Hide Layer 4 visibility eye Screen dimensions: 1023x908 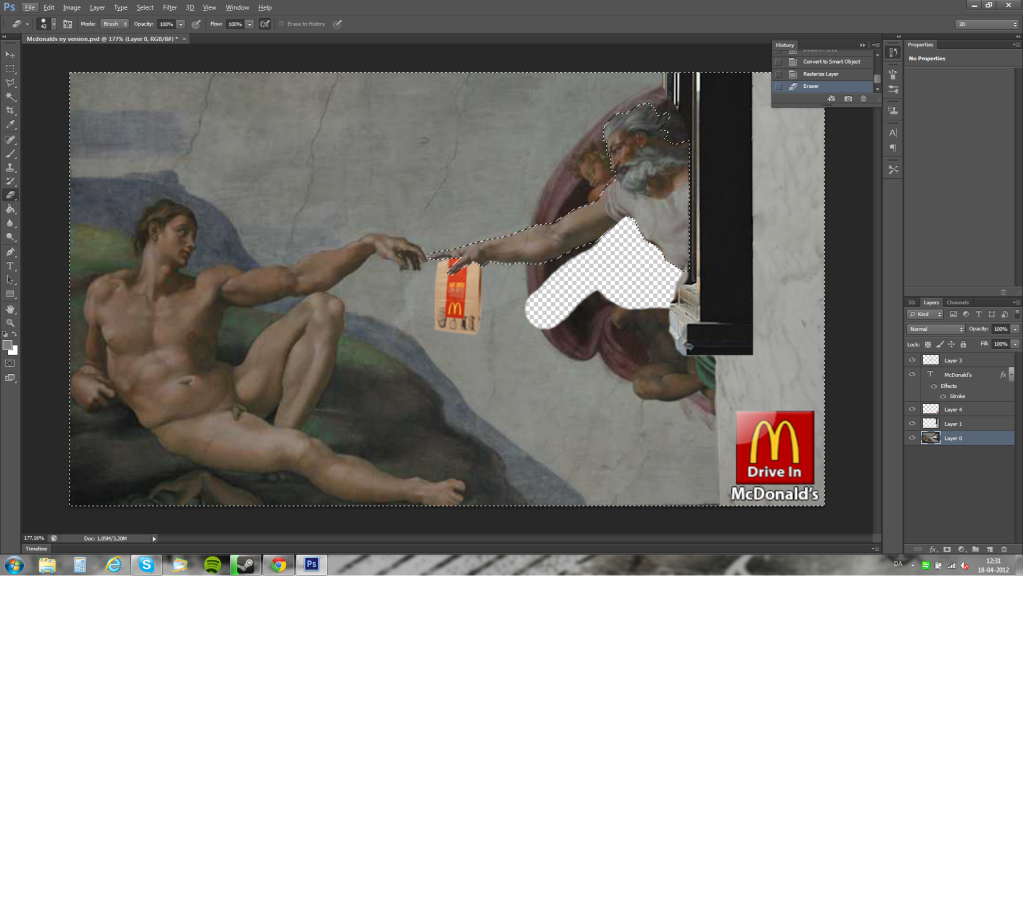coord(912,409)
